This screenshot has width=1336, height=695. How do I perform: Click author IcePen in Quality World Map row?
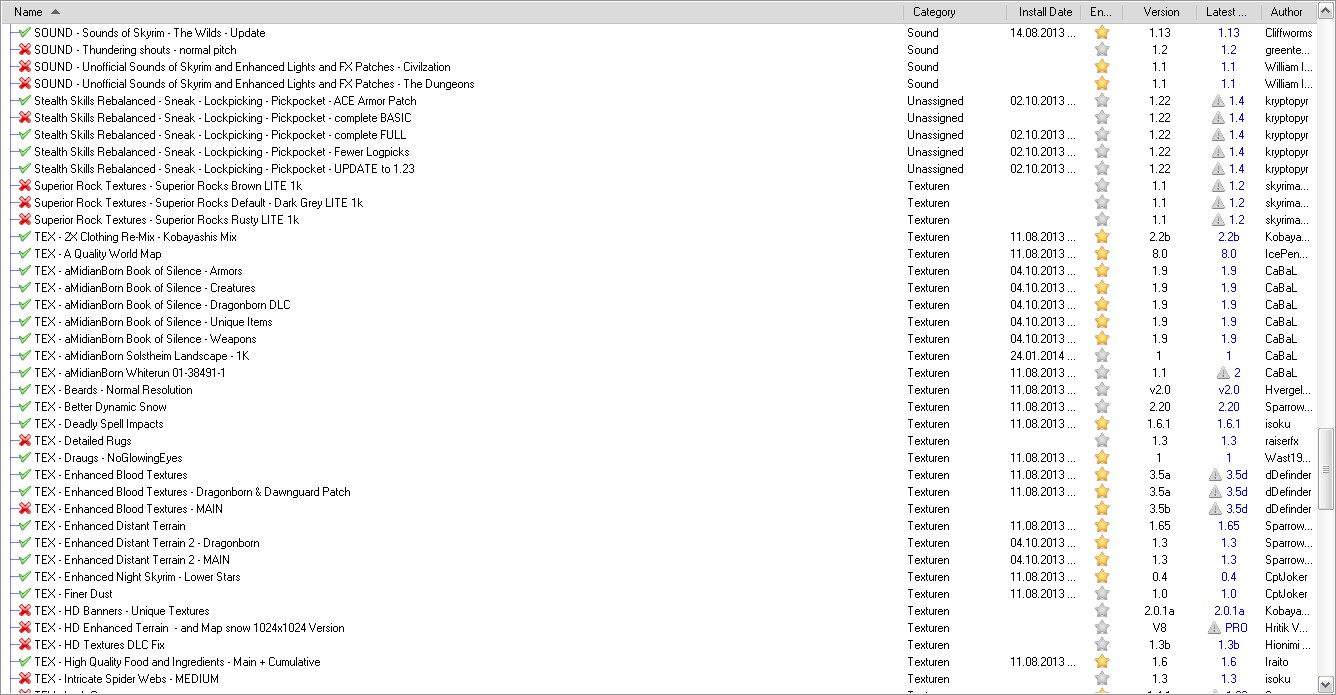click(1287, 254)
